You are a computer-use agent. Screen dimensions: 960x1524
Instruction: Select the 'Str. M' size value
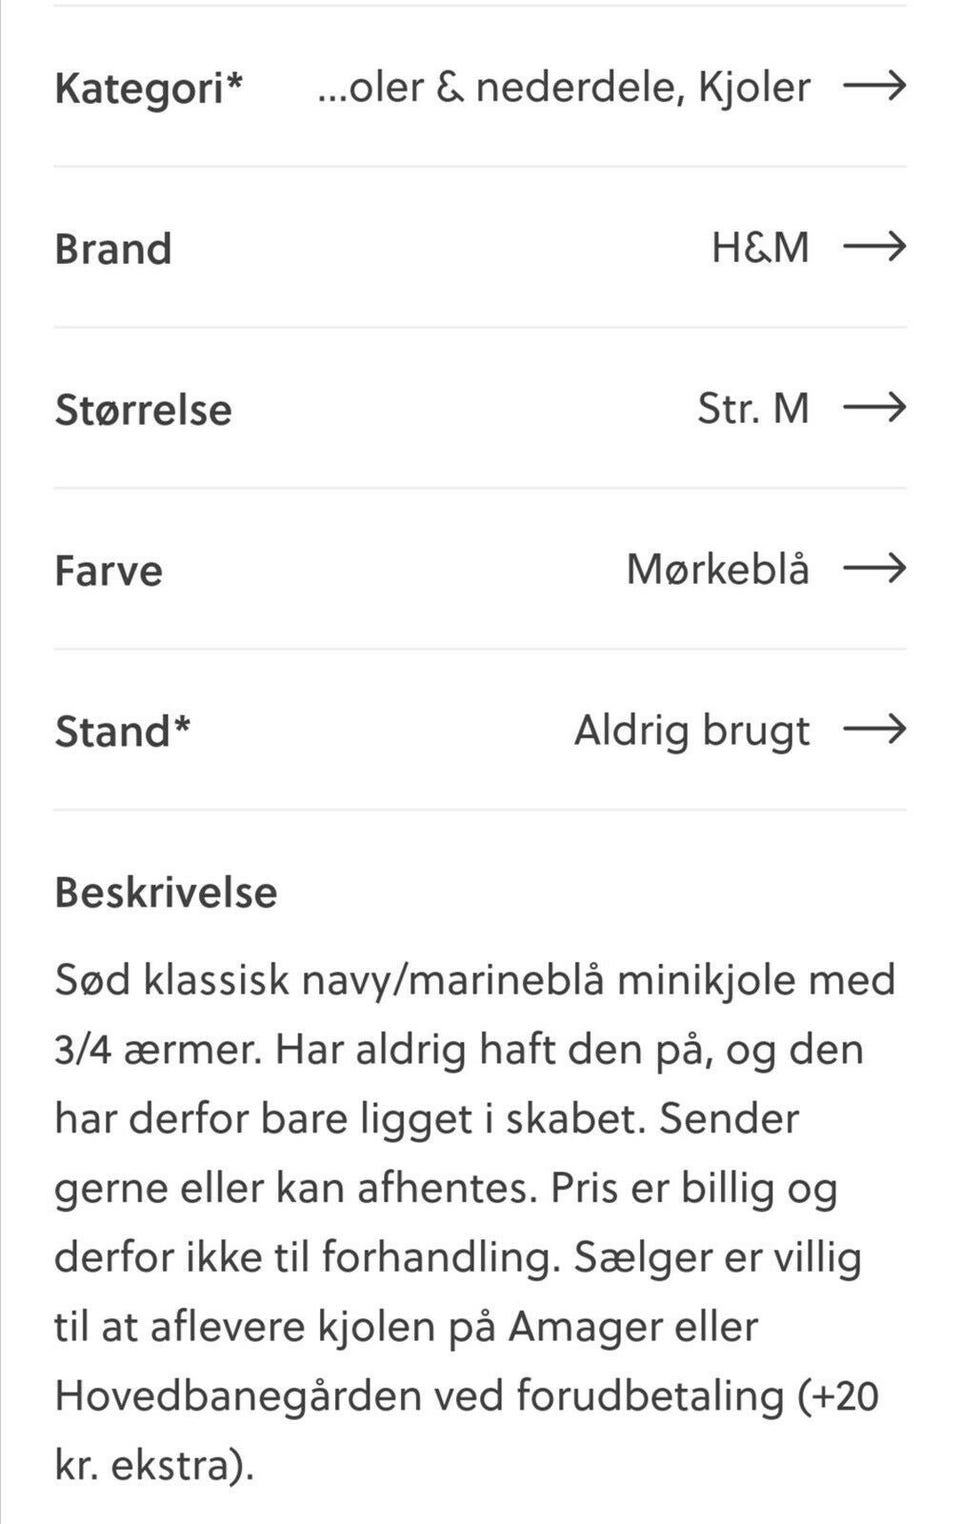753,408
